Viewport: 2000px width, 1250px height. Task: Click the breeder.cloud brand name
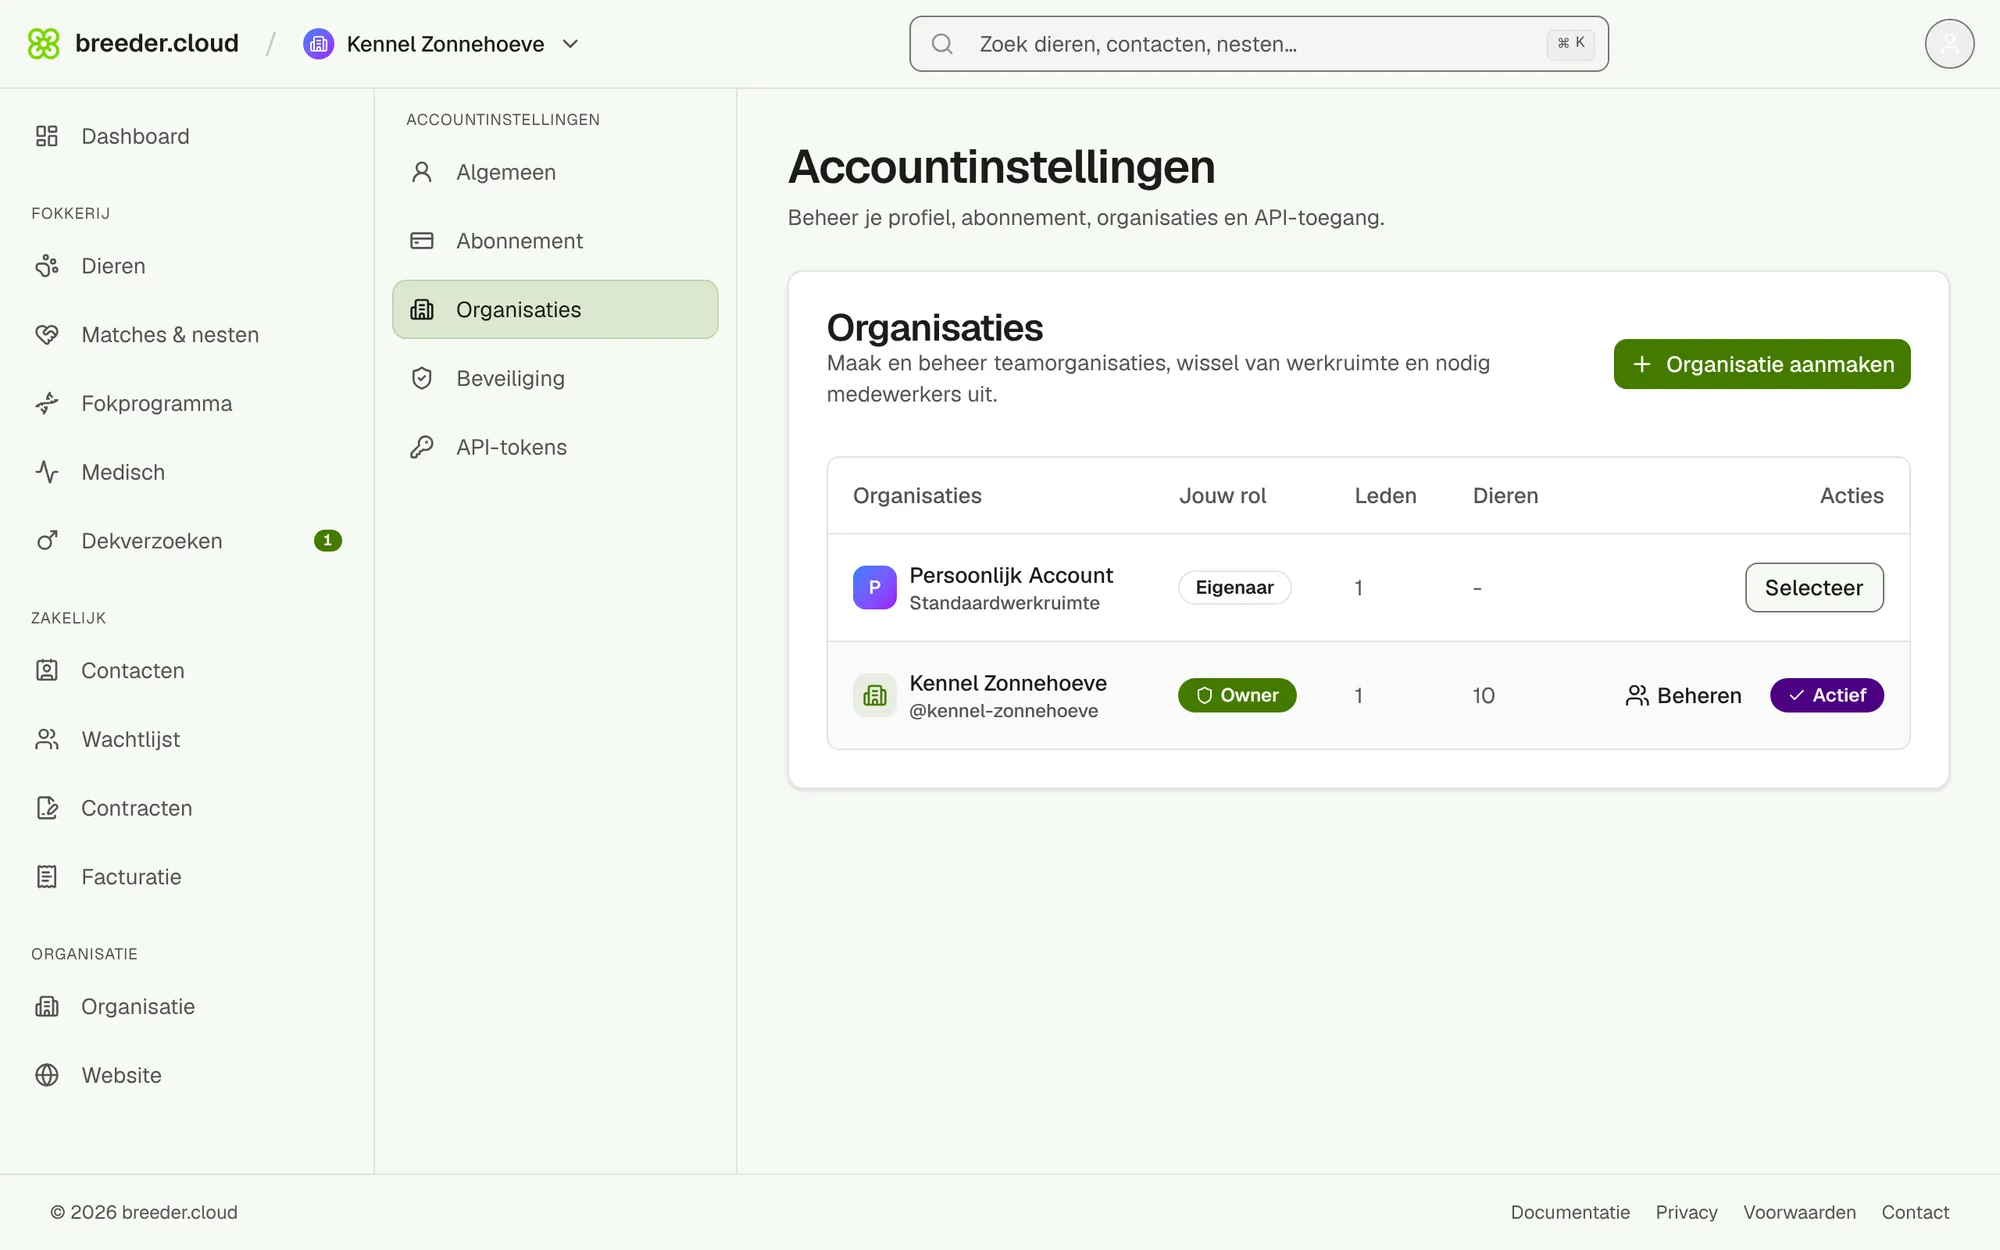157,44
